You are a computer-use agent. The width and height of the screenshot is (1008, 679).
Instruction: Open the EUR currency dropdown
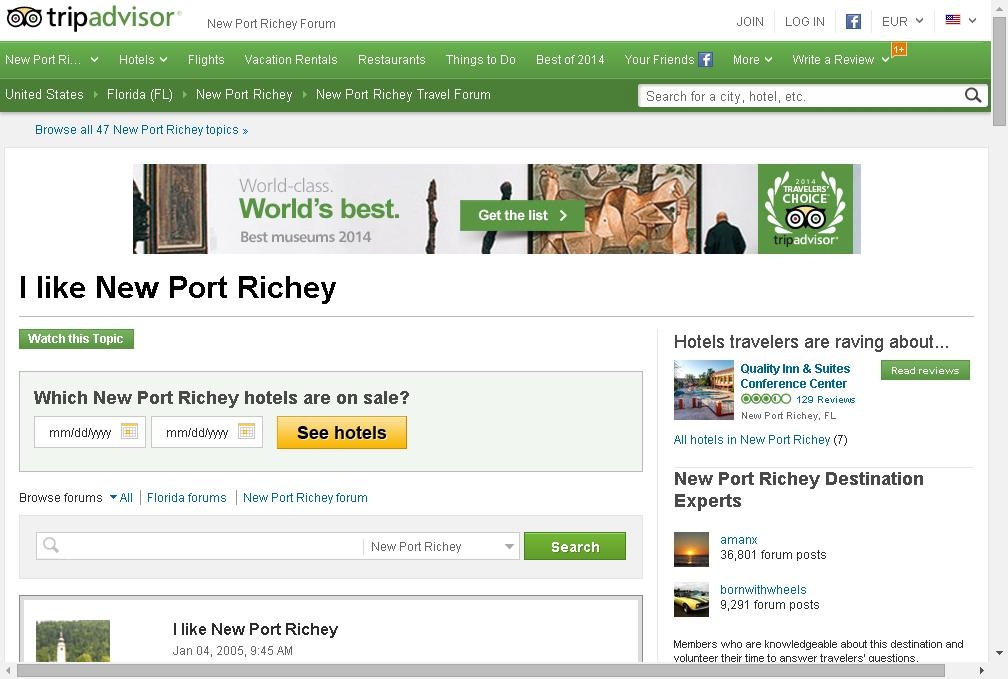pos(902,21)
